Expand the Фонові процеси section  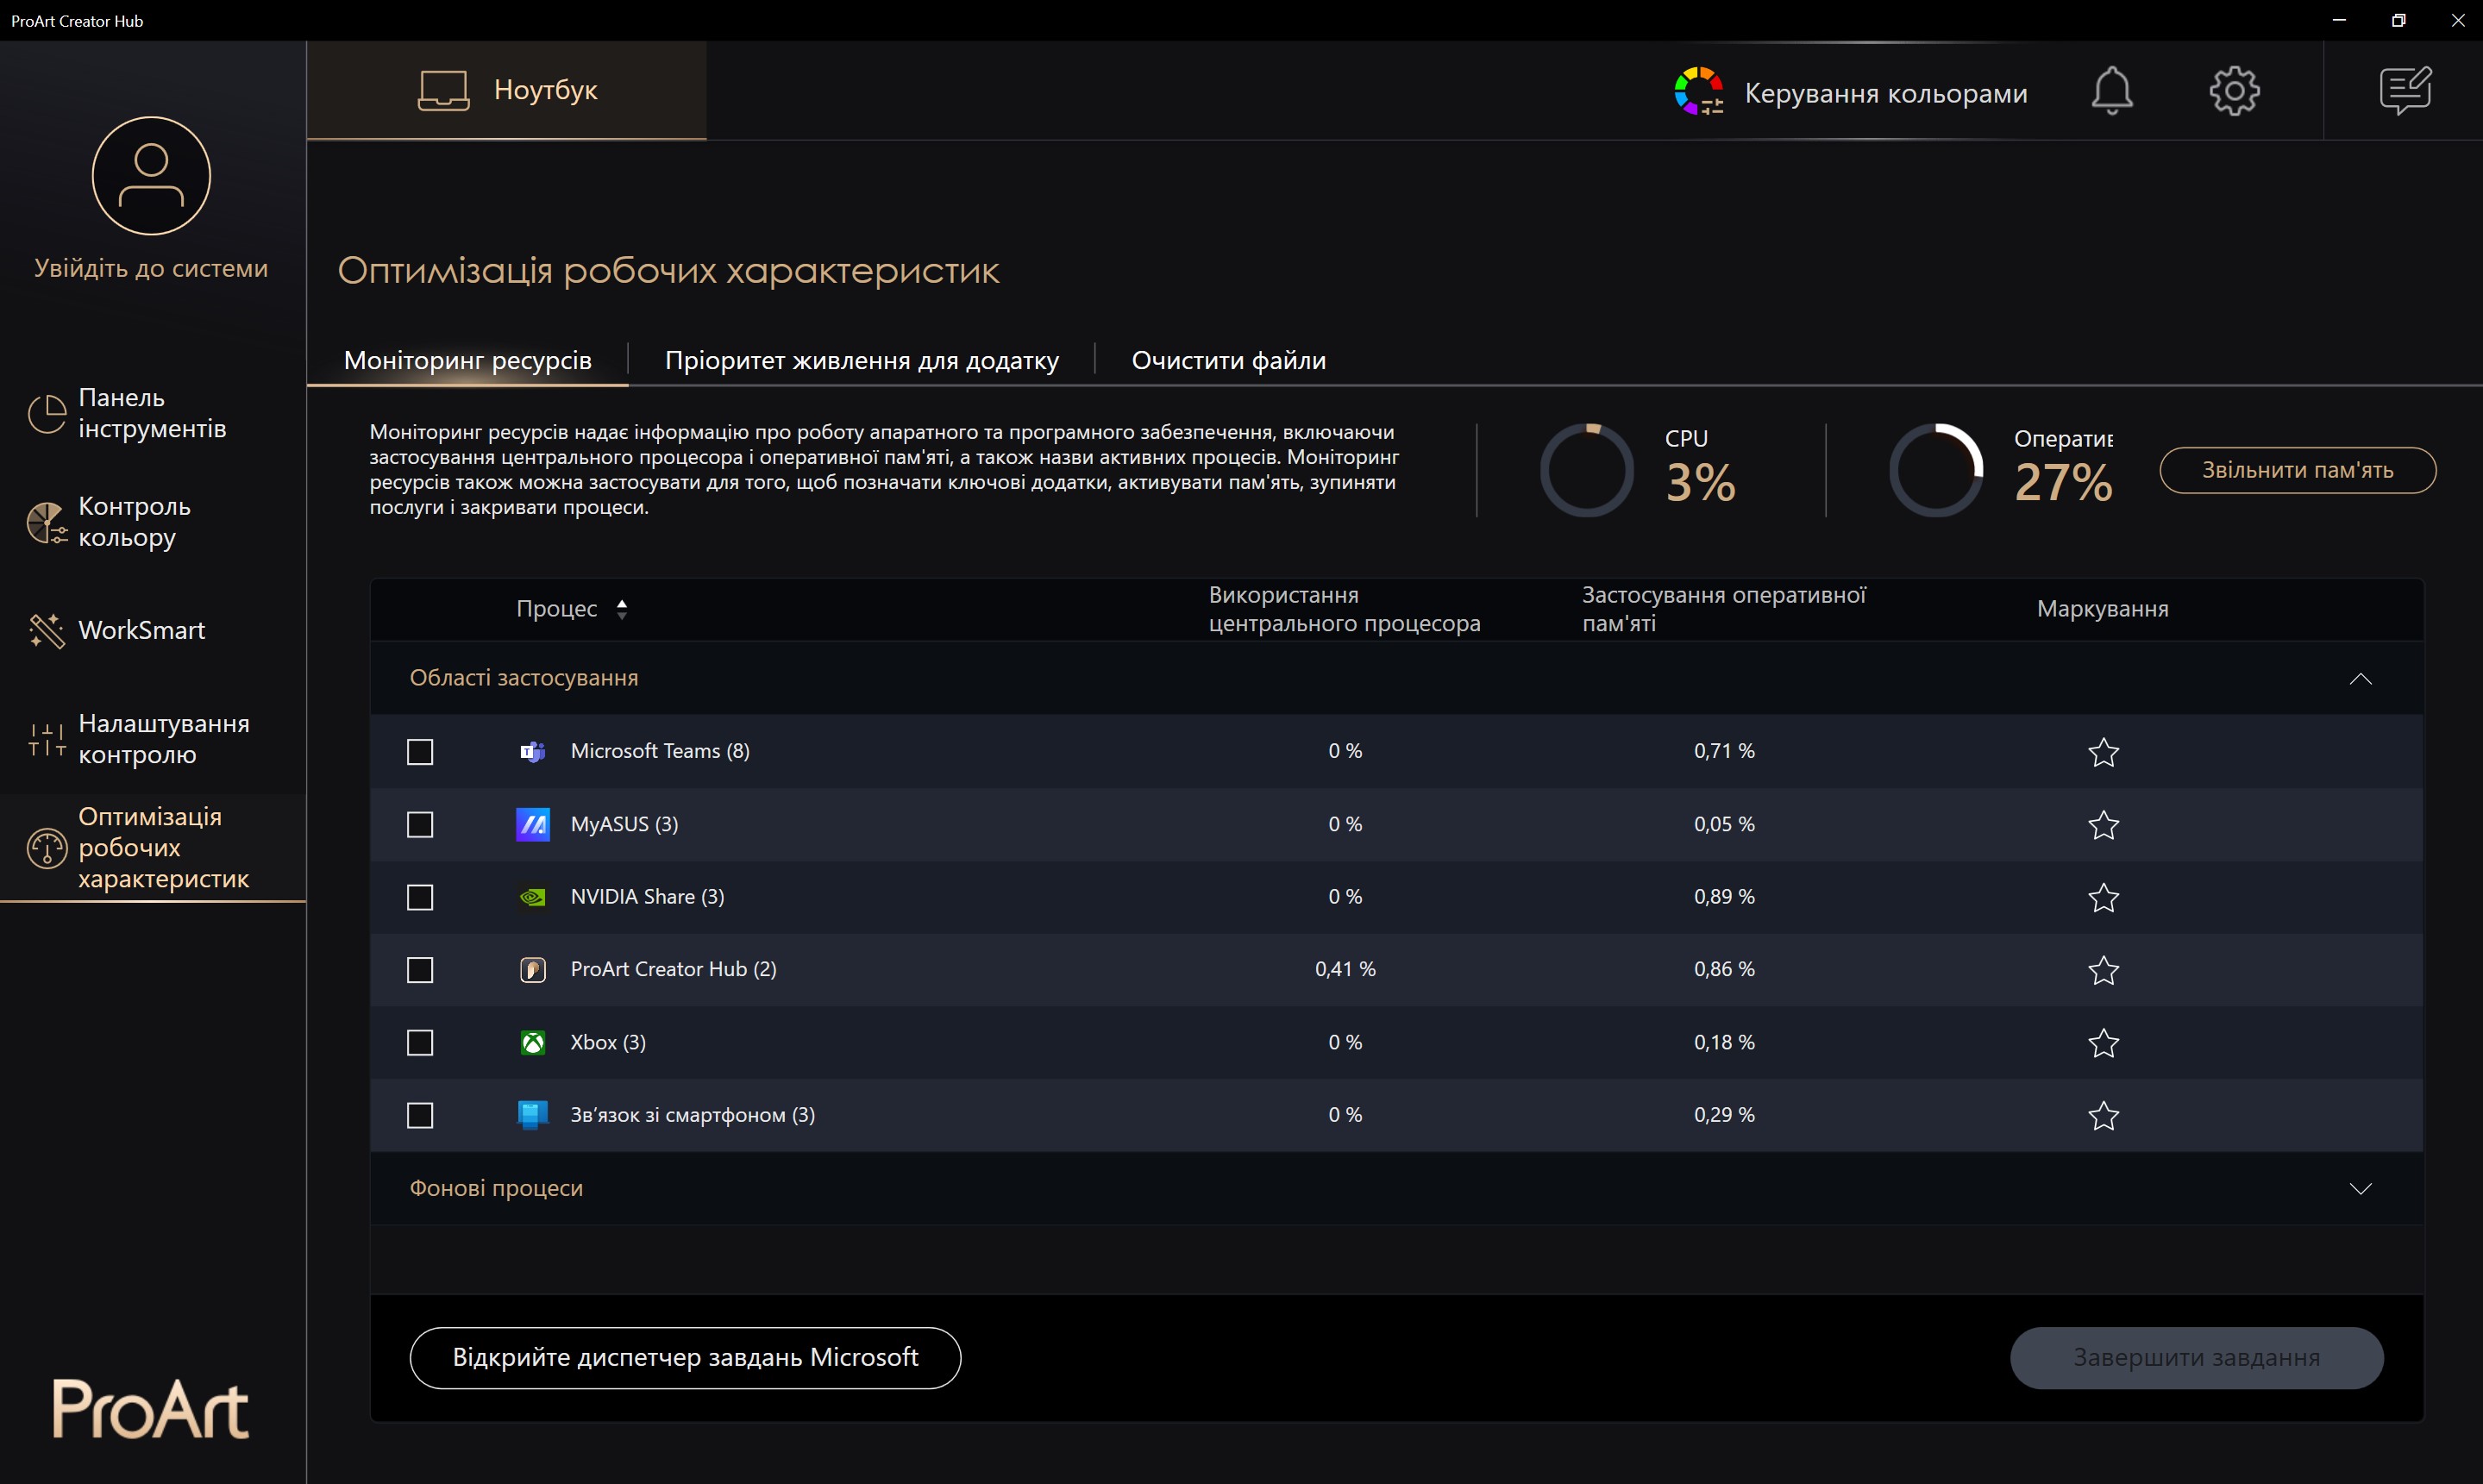pos(2360,1189)
